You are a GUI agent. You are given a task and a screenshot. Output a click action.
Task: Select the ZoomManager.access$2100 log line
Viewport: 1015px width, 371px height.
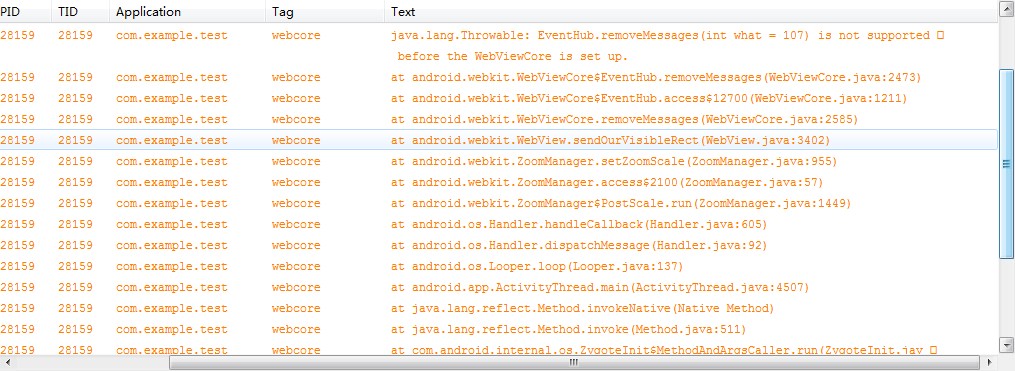(498, 183)
